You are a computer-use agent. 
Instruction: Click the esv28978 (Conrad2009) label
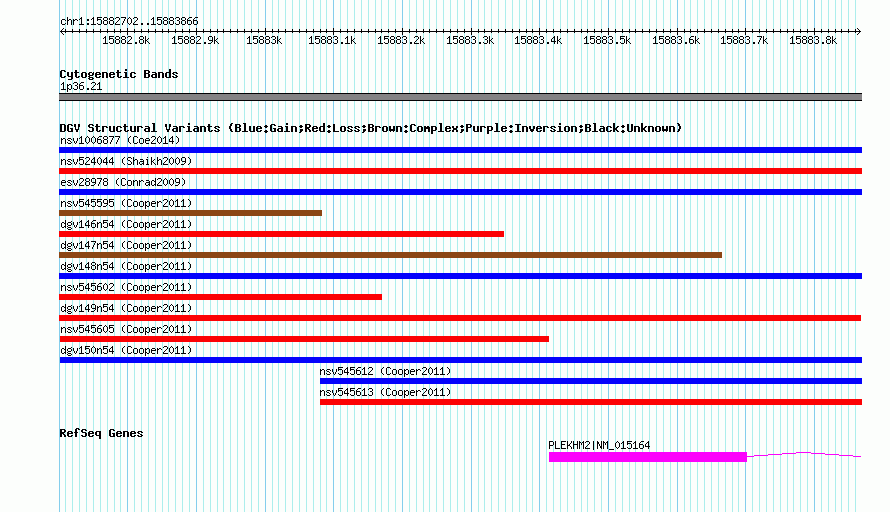coord(123,182)
